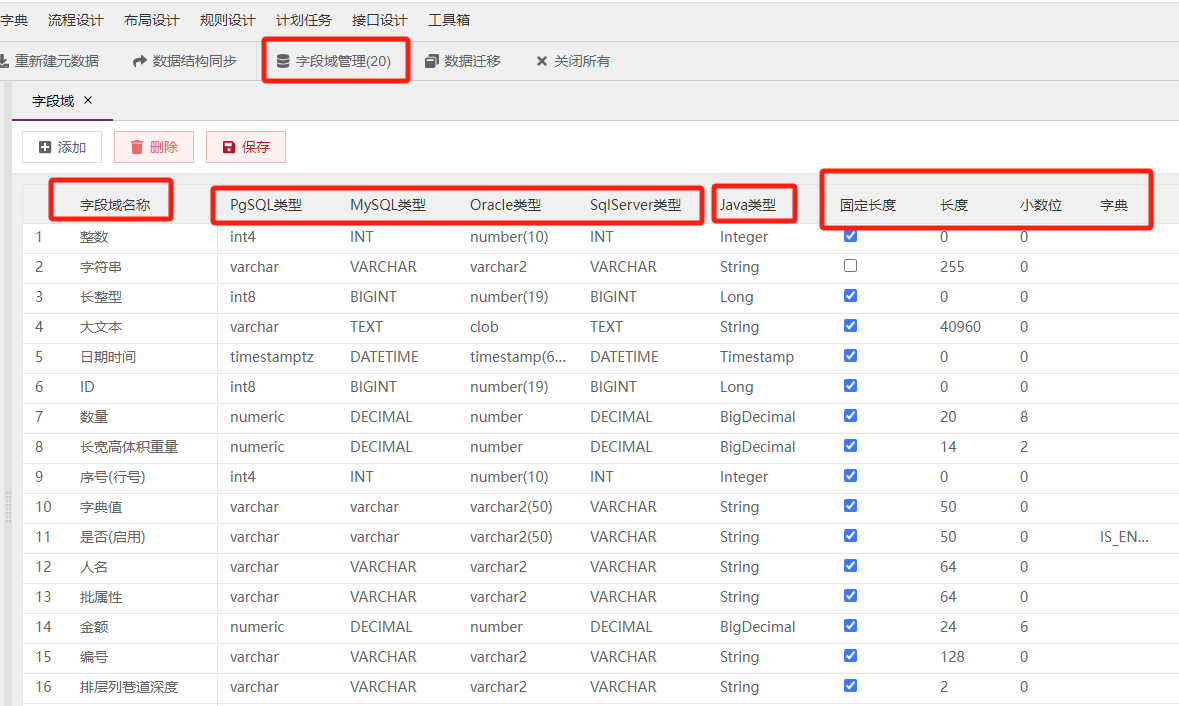
Task: Toggle 固定长度 checkbox for 大文本
Action: [x=850, y=326]
